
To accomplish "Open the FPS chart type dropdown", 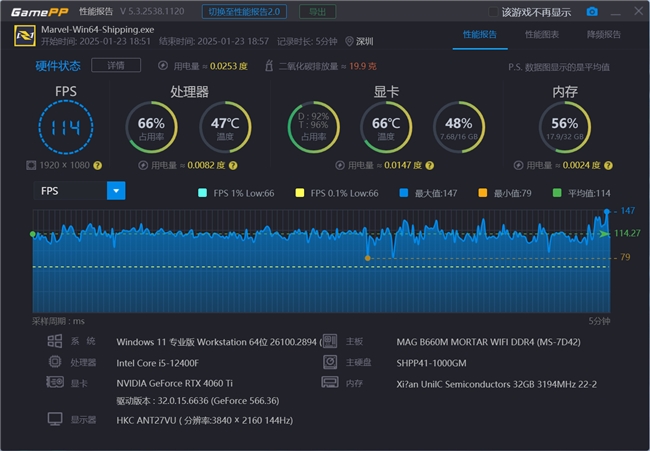I will pos(116,191).
